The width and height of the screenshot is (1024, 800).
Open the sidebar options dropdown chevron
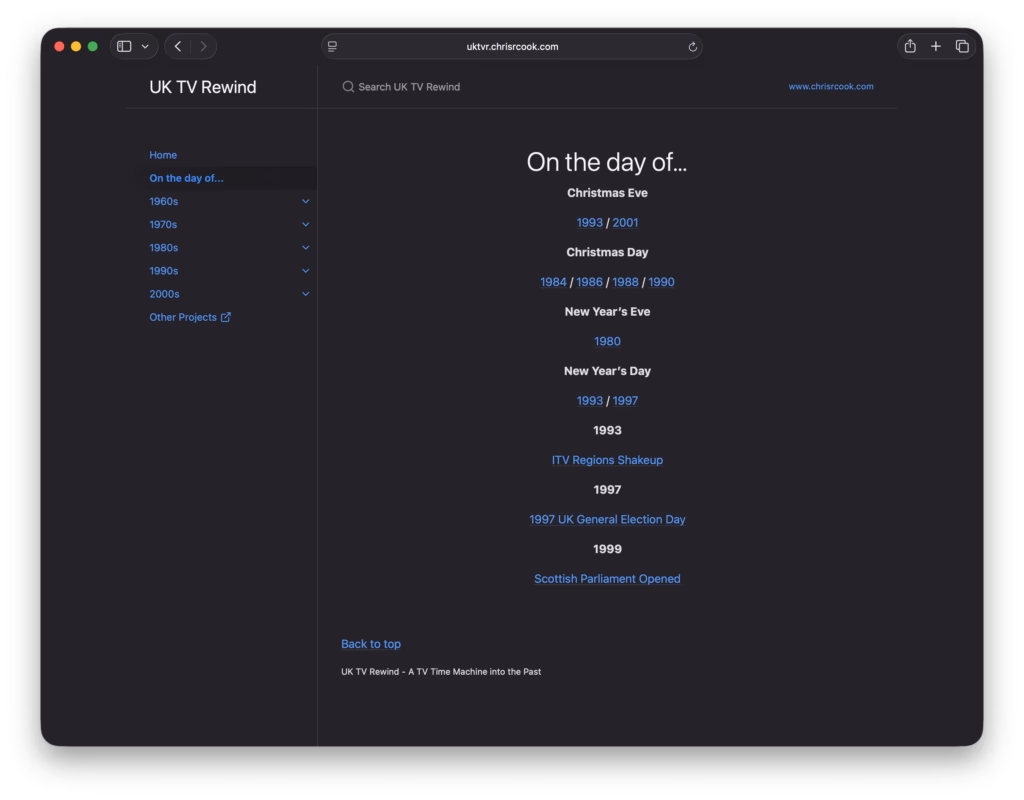[x=145, y=46]
